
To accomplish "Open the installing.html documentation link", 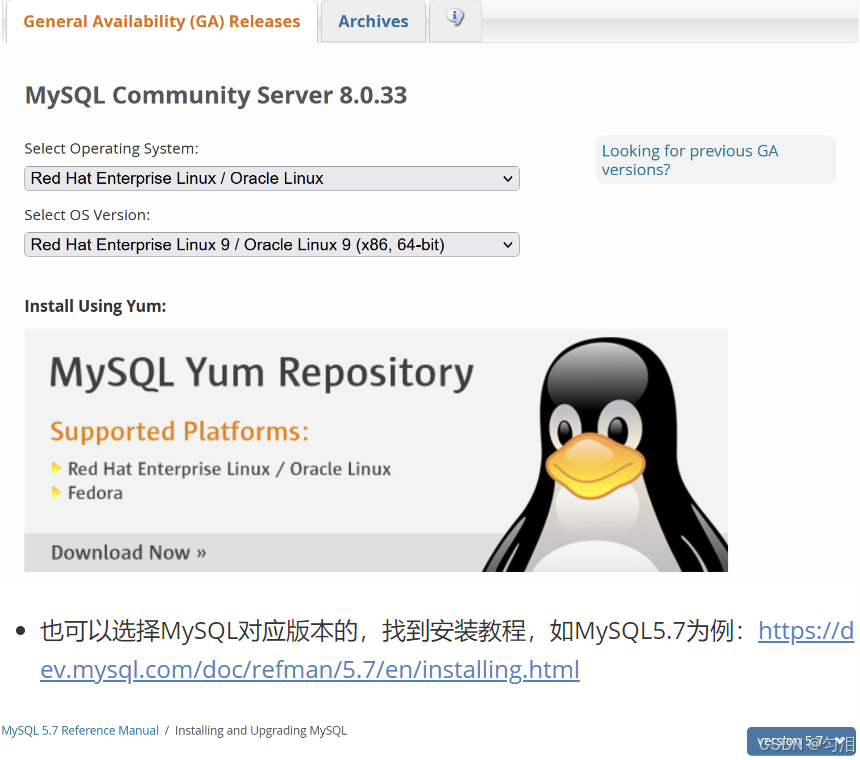I will click(309, 669).
